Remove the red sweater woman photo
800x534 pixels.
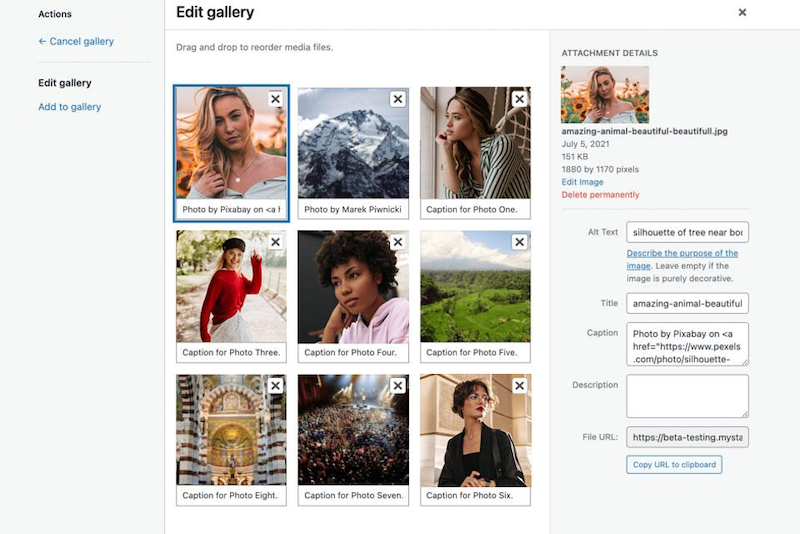[276, 242]
